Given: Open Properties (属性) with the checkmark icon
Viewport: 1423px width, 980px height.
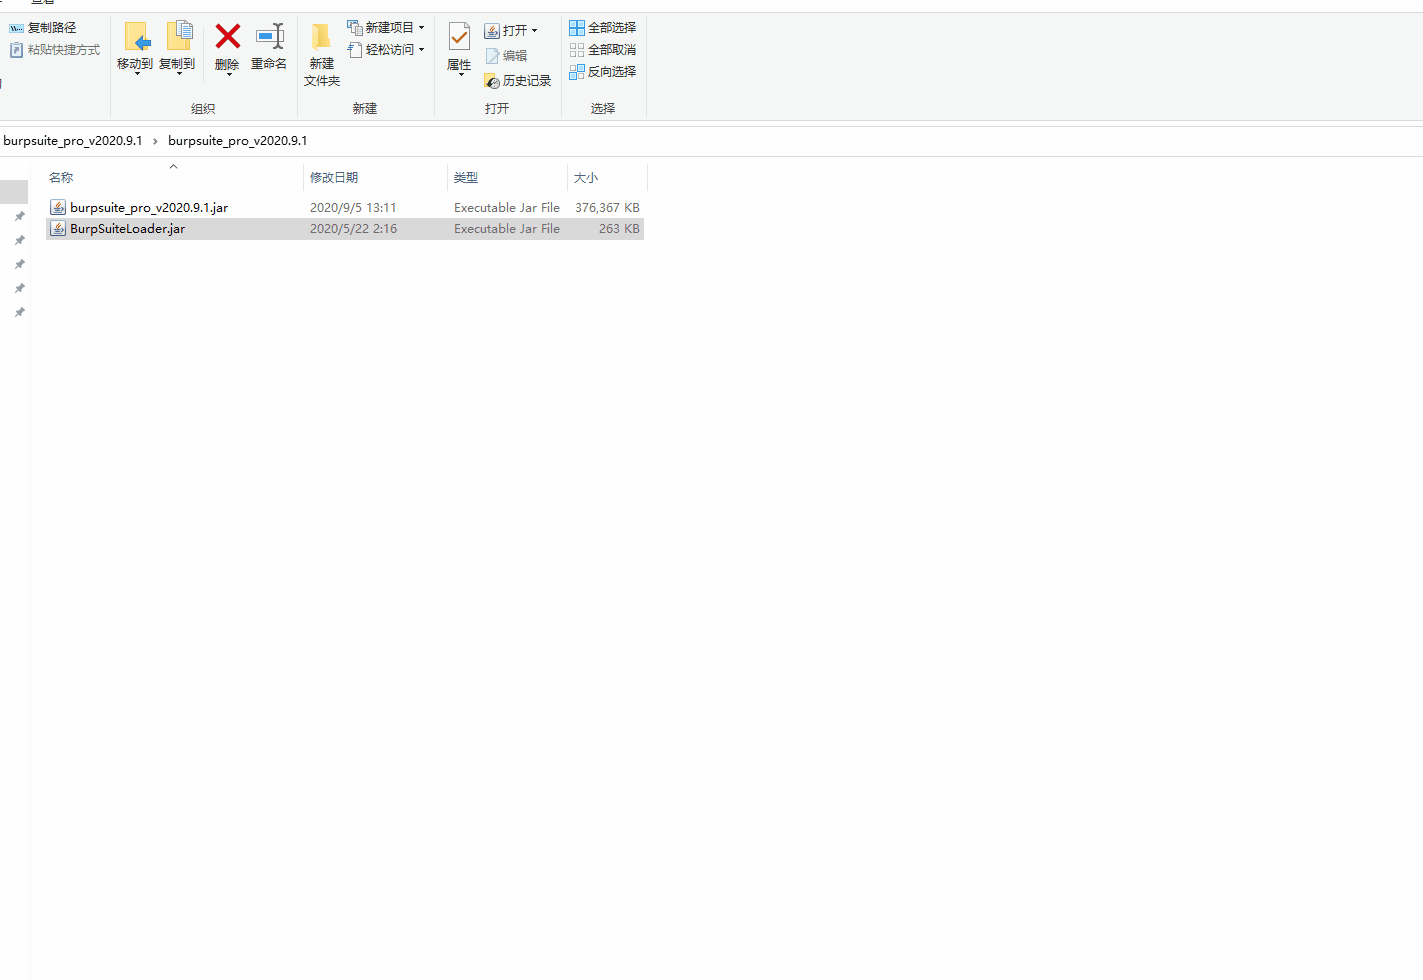Looking at the screenshot, I should click(459, 38).
